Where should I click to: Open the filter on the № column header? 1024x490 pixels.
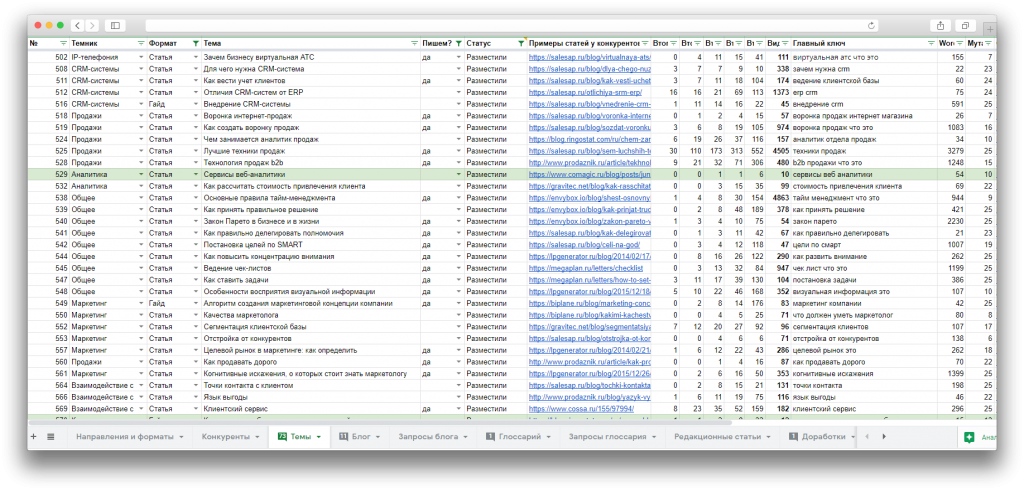click(63, 43)
